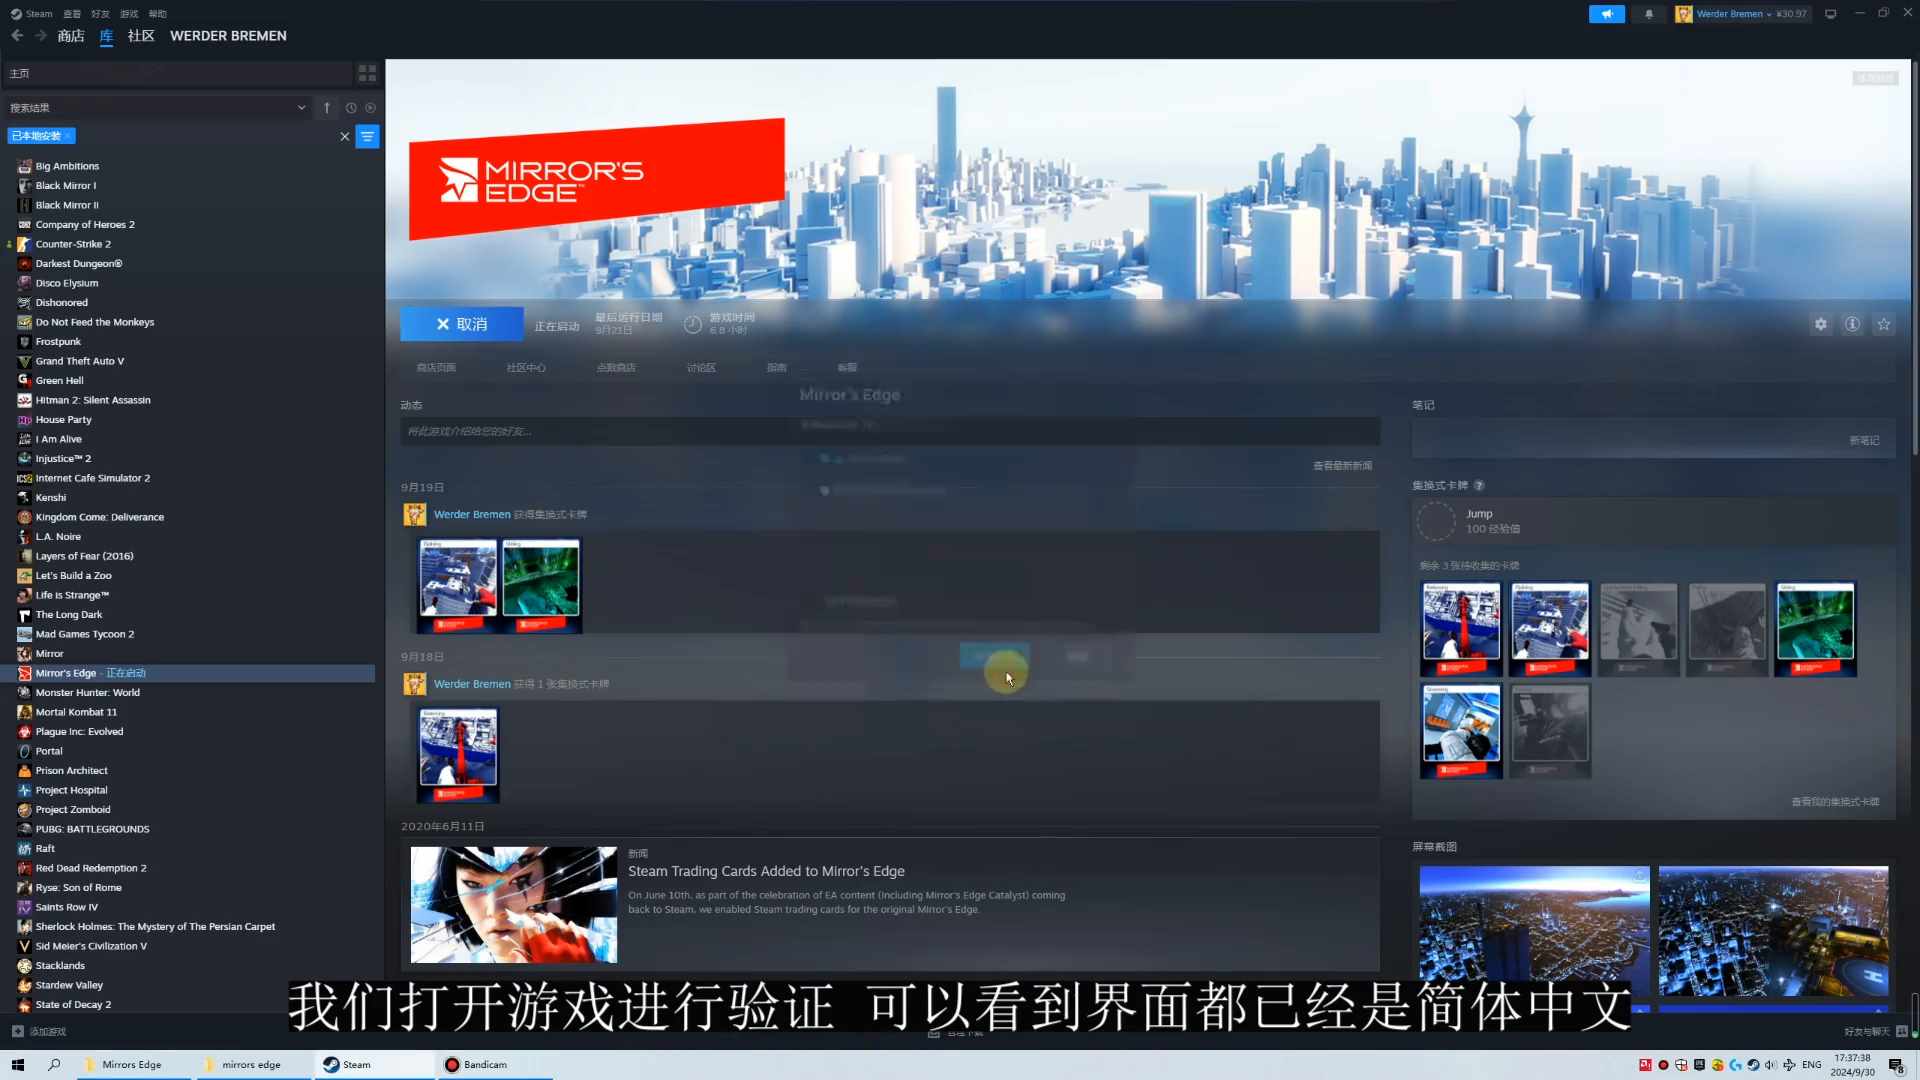
Task: Clear the library search filter X
Action: [345, 136]
